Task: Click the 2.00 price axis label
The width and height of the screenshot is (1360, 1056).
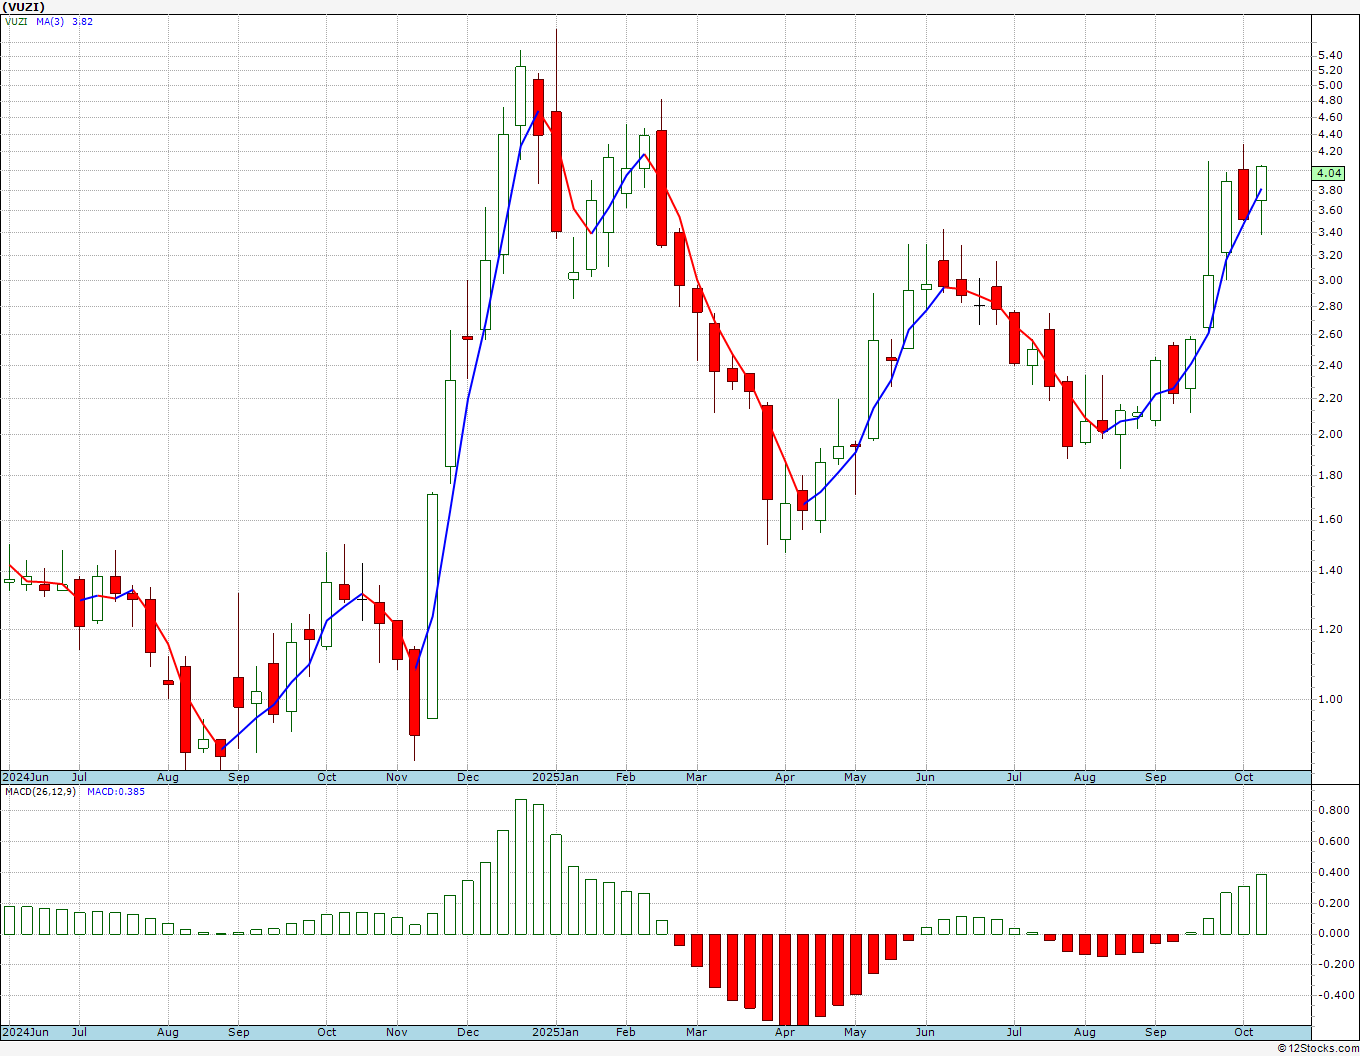Action: pos(1330,434)
